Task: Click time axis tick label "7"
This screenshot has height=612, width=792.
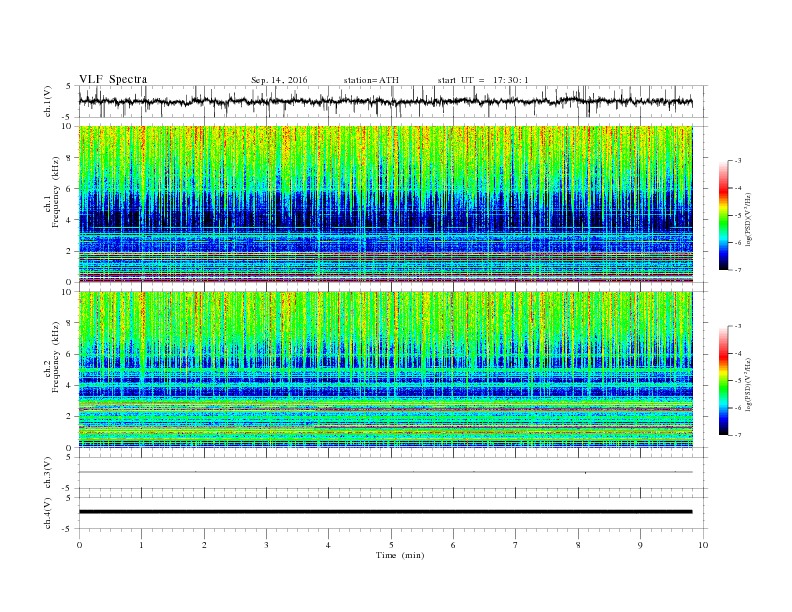Action: (x=516, y=545)
